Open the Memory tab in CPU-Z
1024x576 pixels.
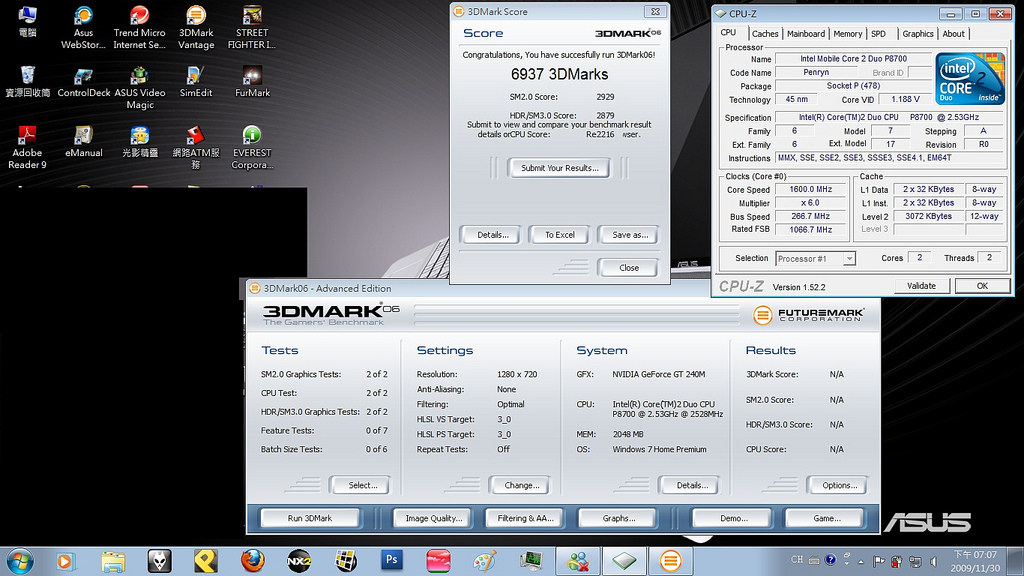pos(847,34)
